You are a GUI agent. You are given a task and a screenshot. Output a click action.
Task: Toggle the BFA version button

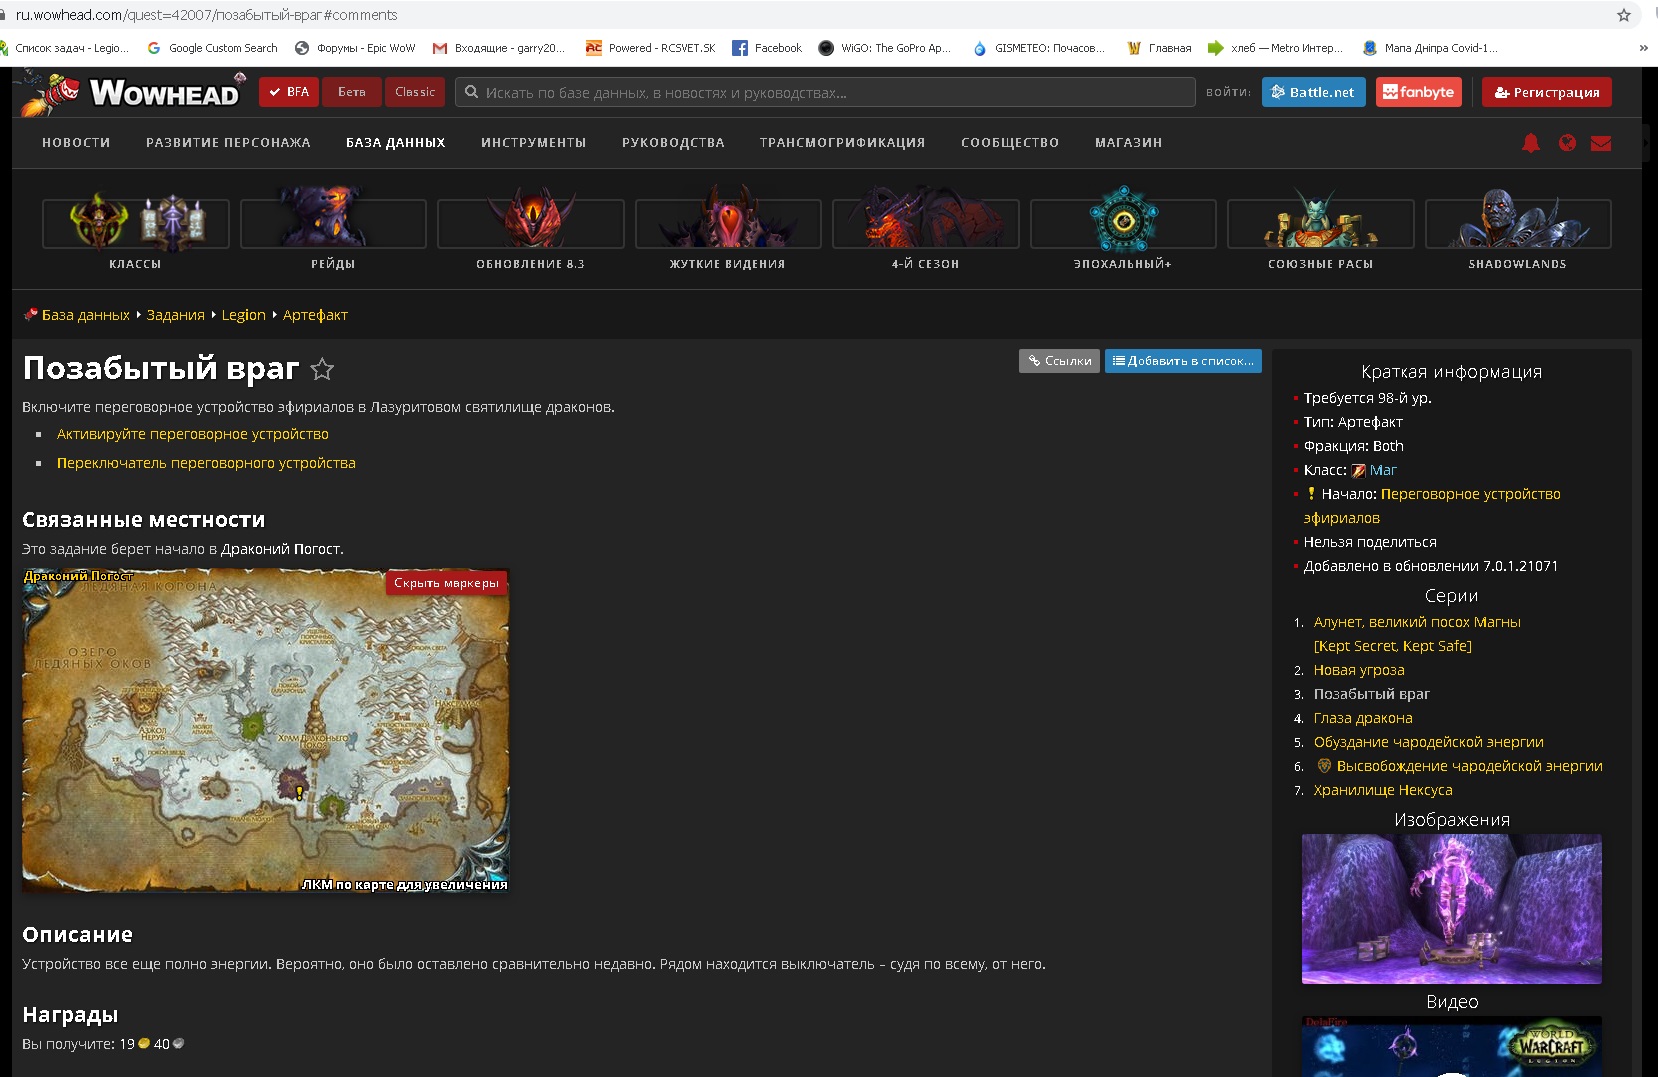tap(288, 92)
